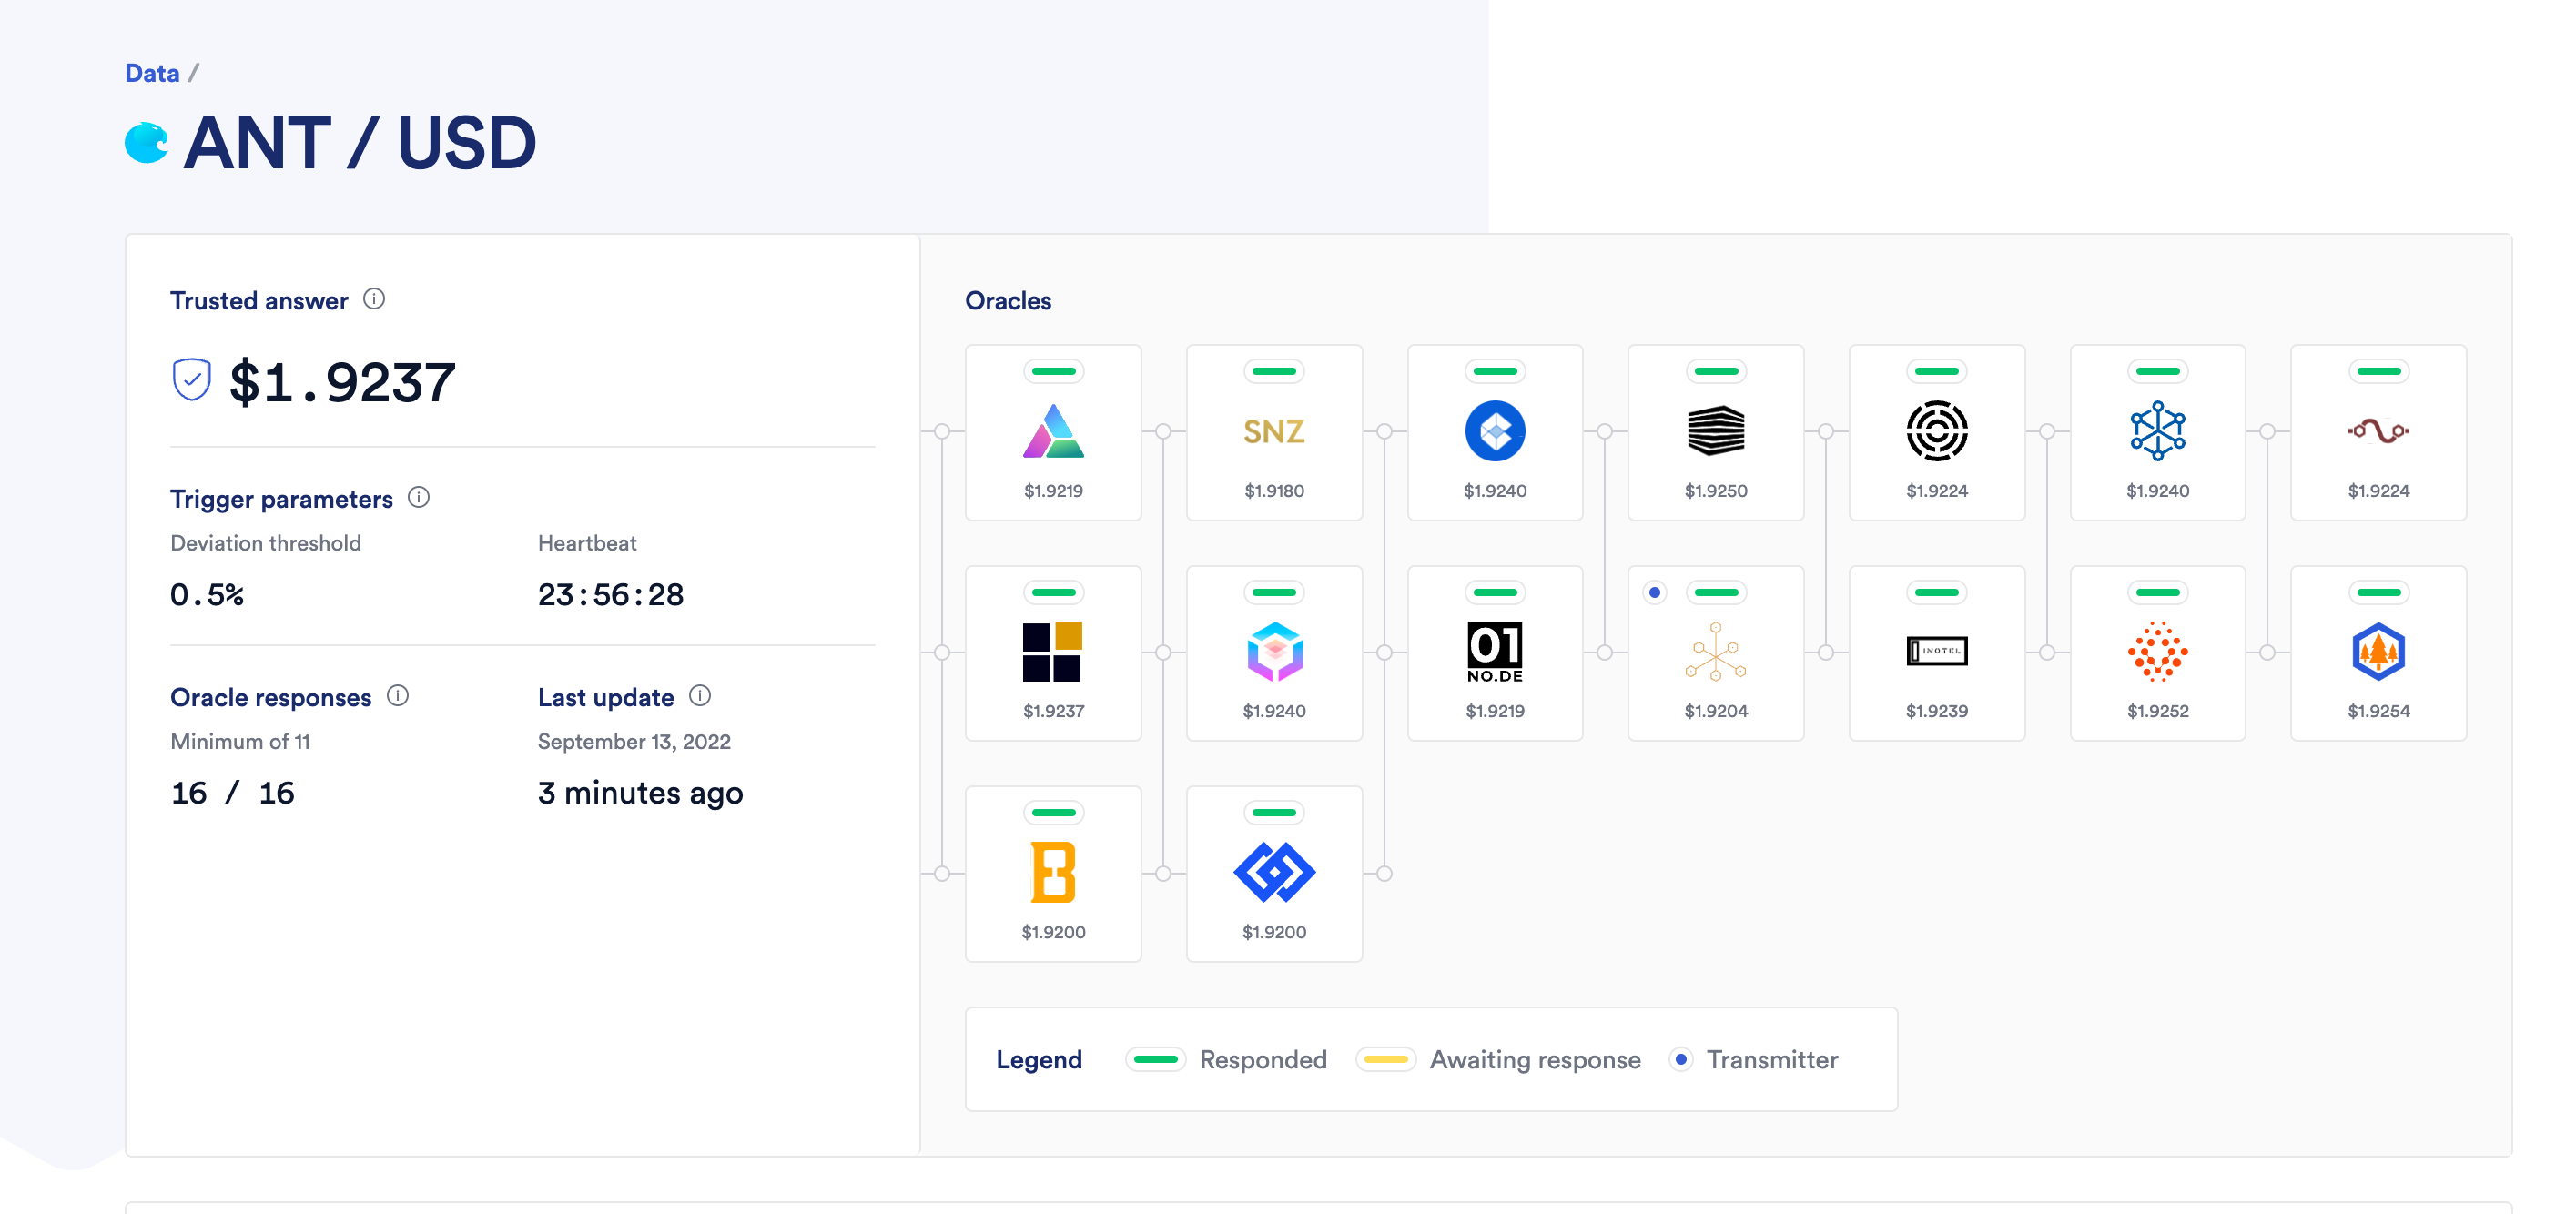Click the Last update info icon
The height and width of the screenshot is (1214, 2576).
[x=700, y=695]
